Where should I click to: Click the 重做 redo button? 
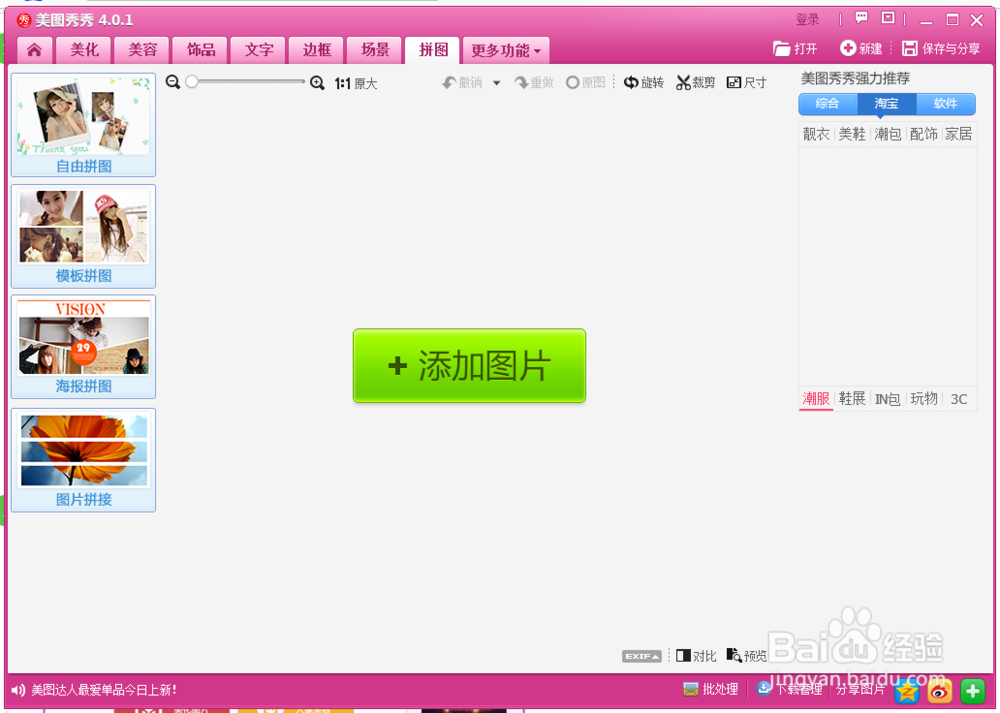tap(534, 82)
